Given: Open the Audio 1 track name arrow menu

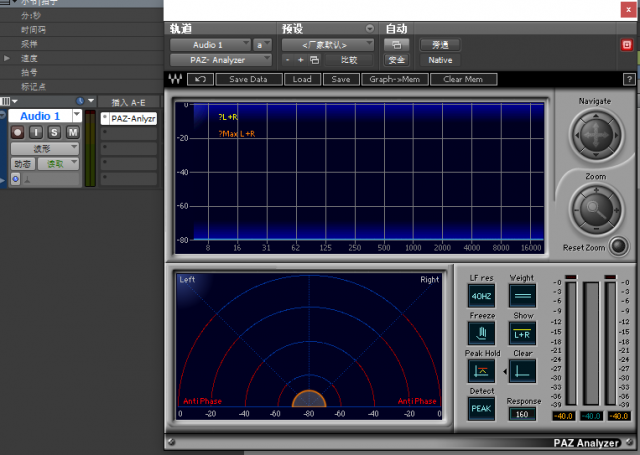Looking at the screenshot, I should 77,116.
